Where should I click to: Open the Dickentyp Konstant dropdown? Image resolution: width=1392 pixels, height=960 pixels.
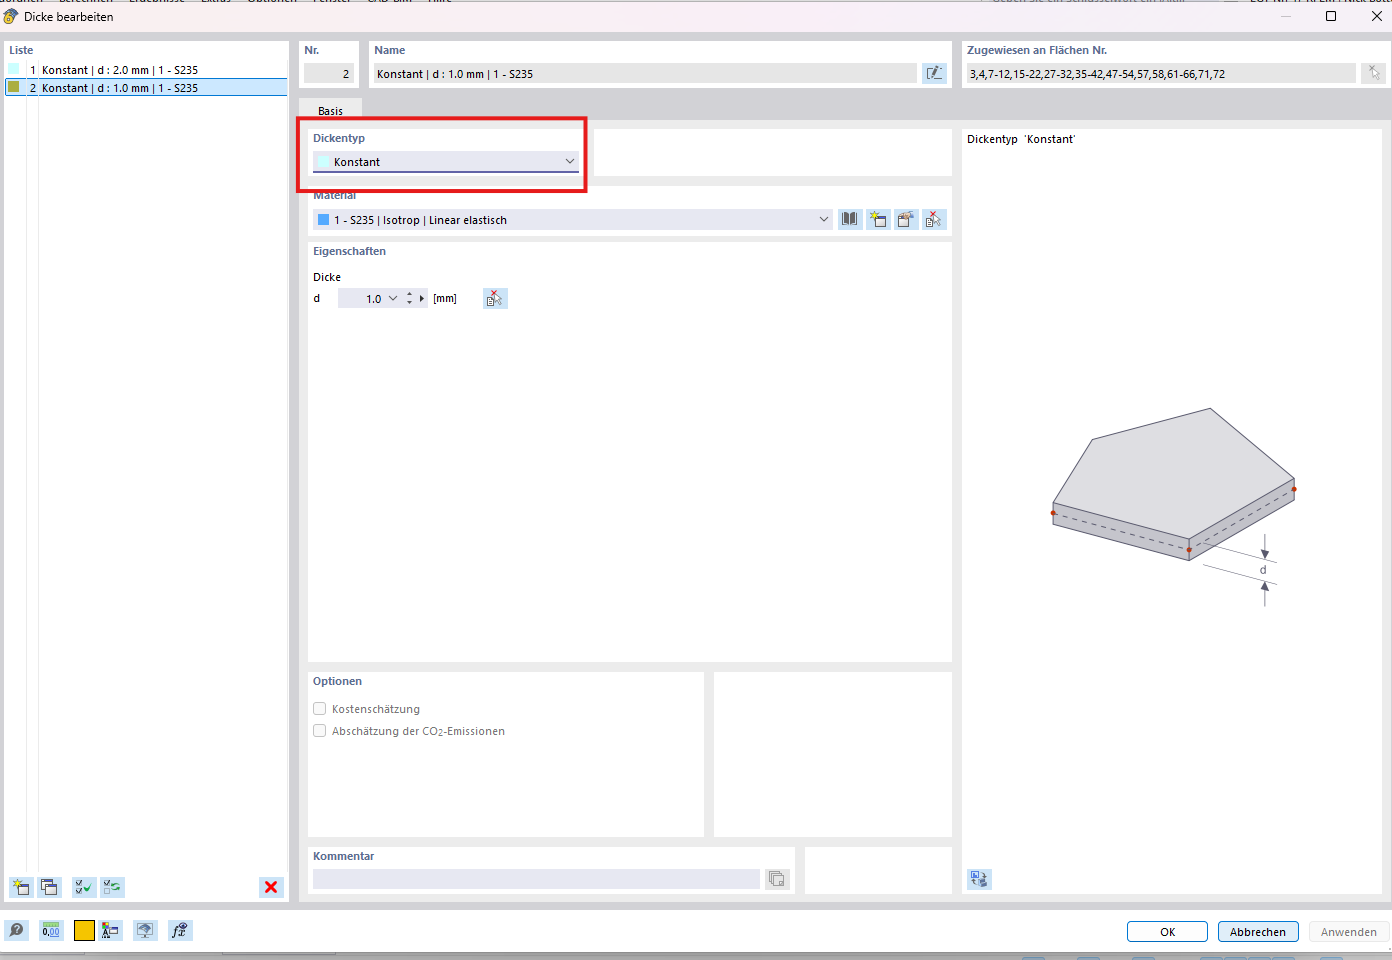[x=569, y=162]
